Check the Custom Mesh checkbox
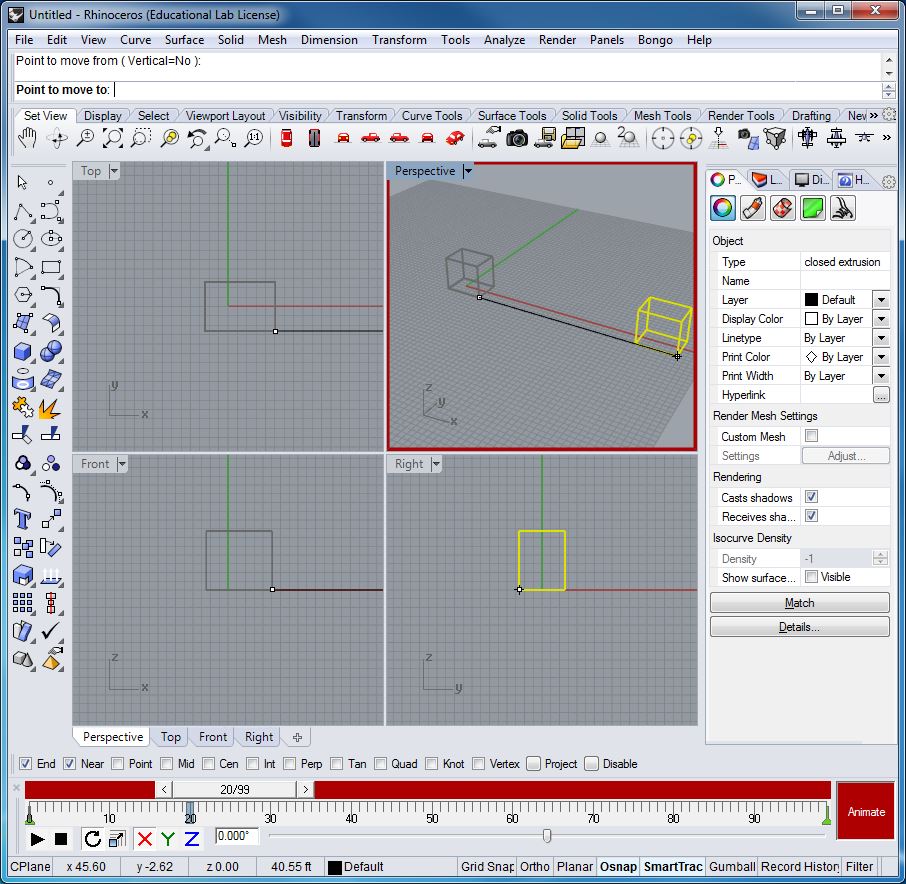The width and height of the screenshot is (906, 884). 811,436
